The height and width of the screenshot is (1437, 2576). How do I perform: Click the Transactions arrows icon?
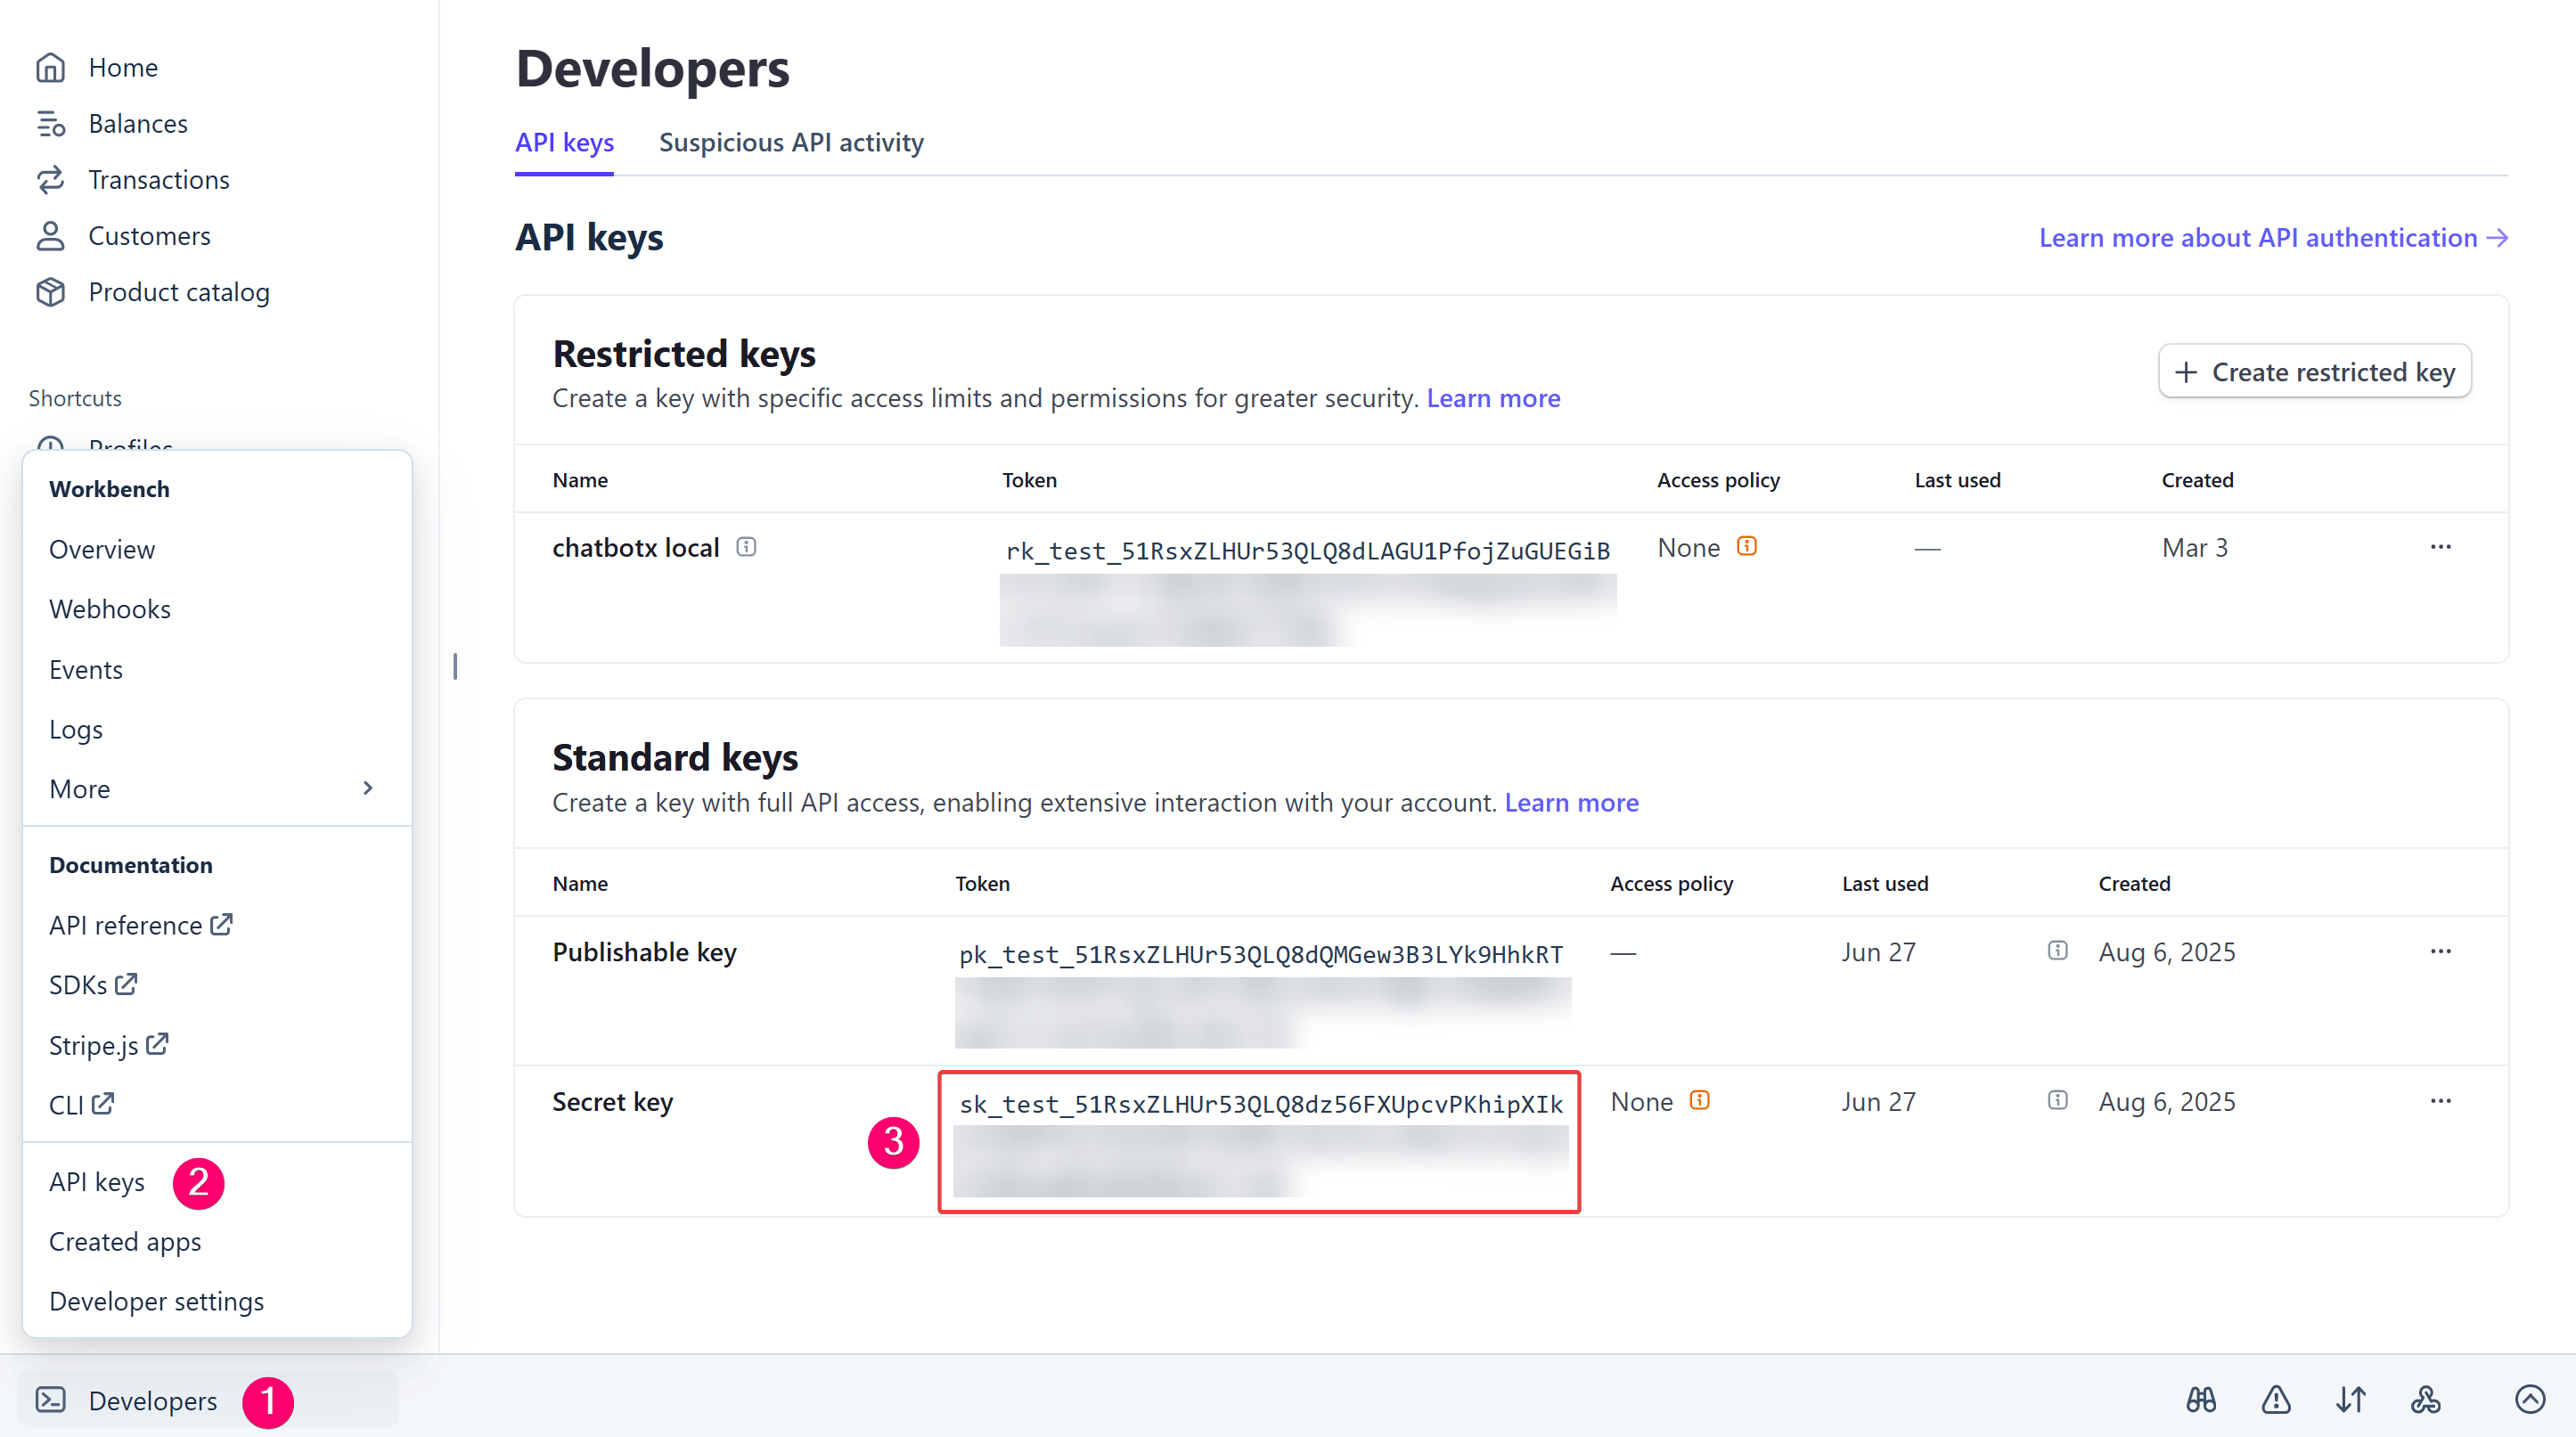click(50, 179)
